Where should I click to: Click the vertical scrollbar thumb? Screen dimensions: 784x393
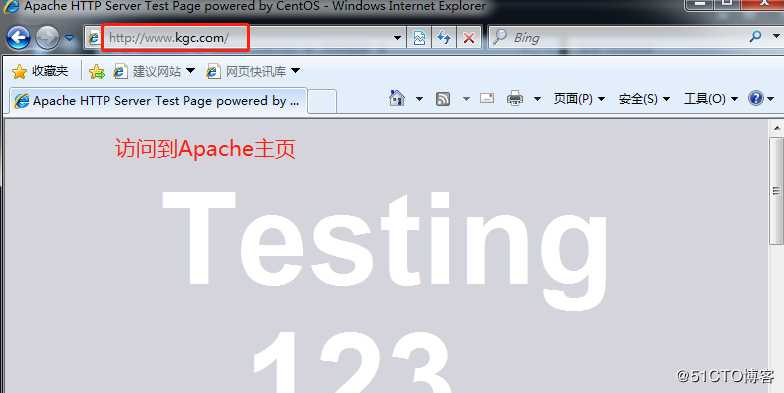click(x=776, y=190)
